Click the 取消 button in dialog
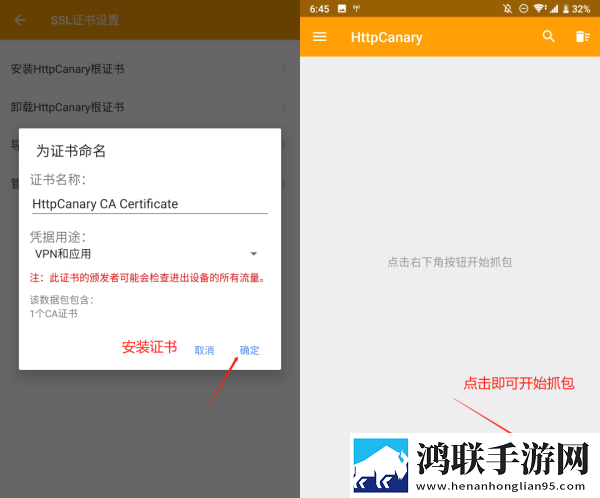This screenshot has height=498, width=600. click(204, 350)
